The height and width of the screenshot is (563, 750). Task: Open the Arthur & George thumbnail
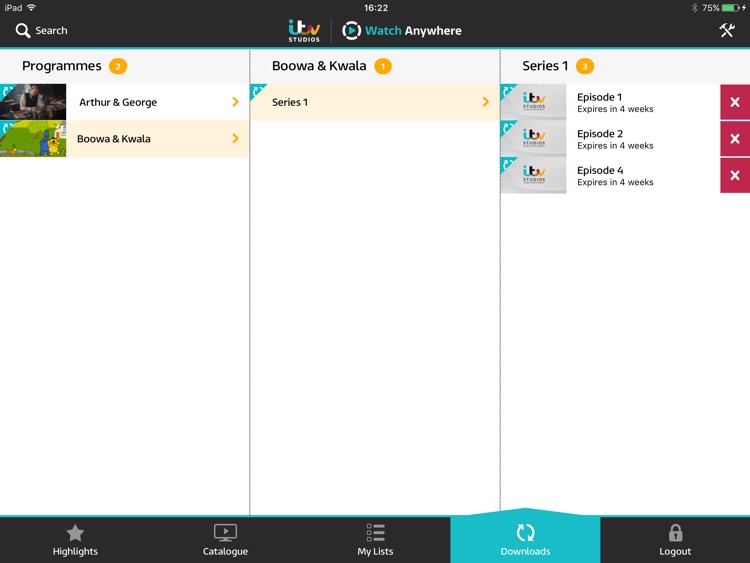(x=33, y=102)
